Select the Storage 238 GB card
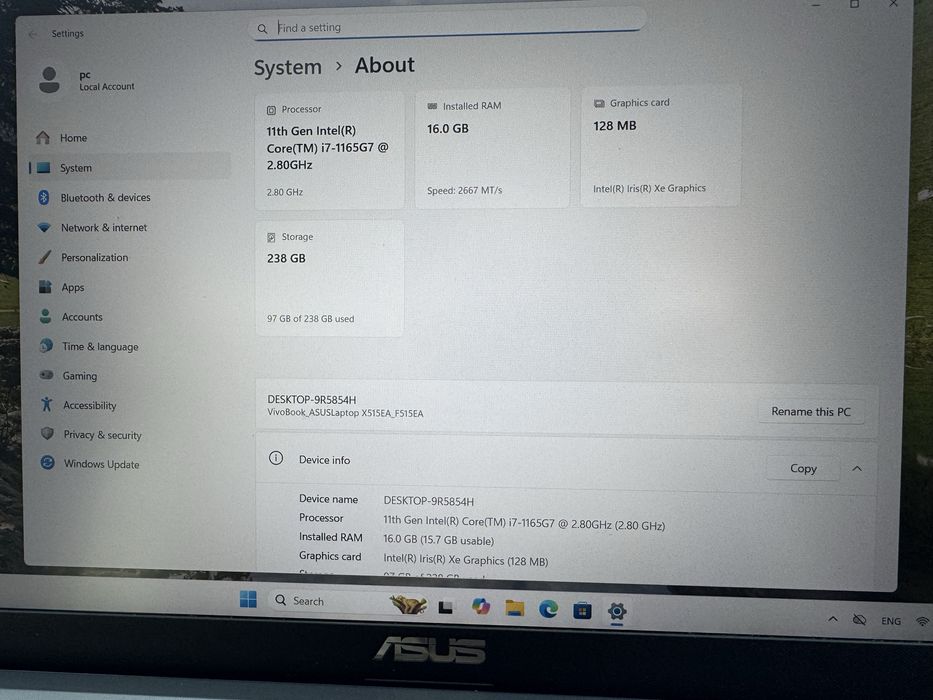 point(330,278)
